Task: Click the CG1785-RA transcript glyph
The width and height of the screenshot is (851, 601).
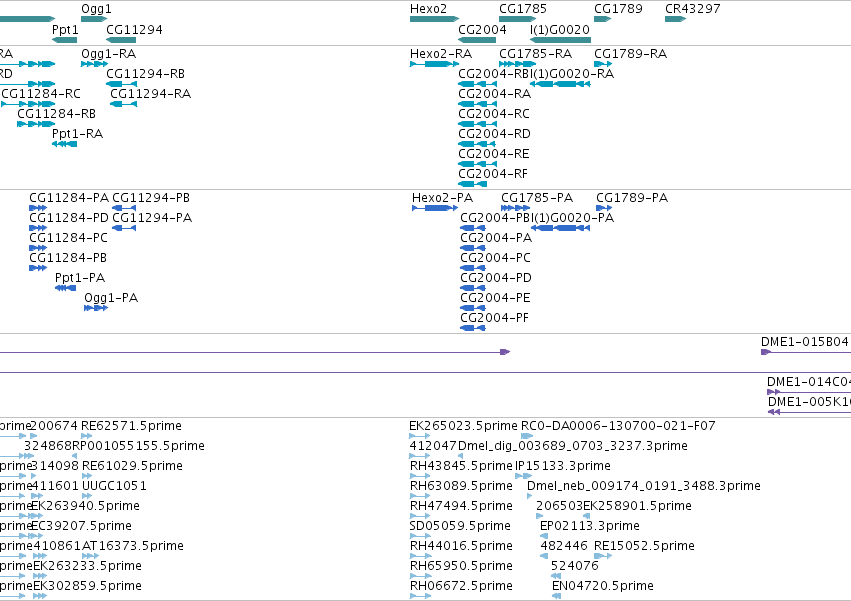Action: (x=517, y=64)
